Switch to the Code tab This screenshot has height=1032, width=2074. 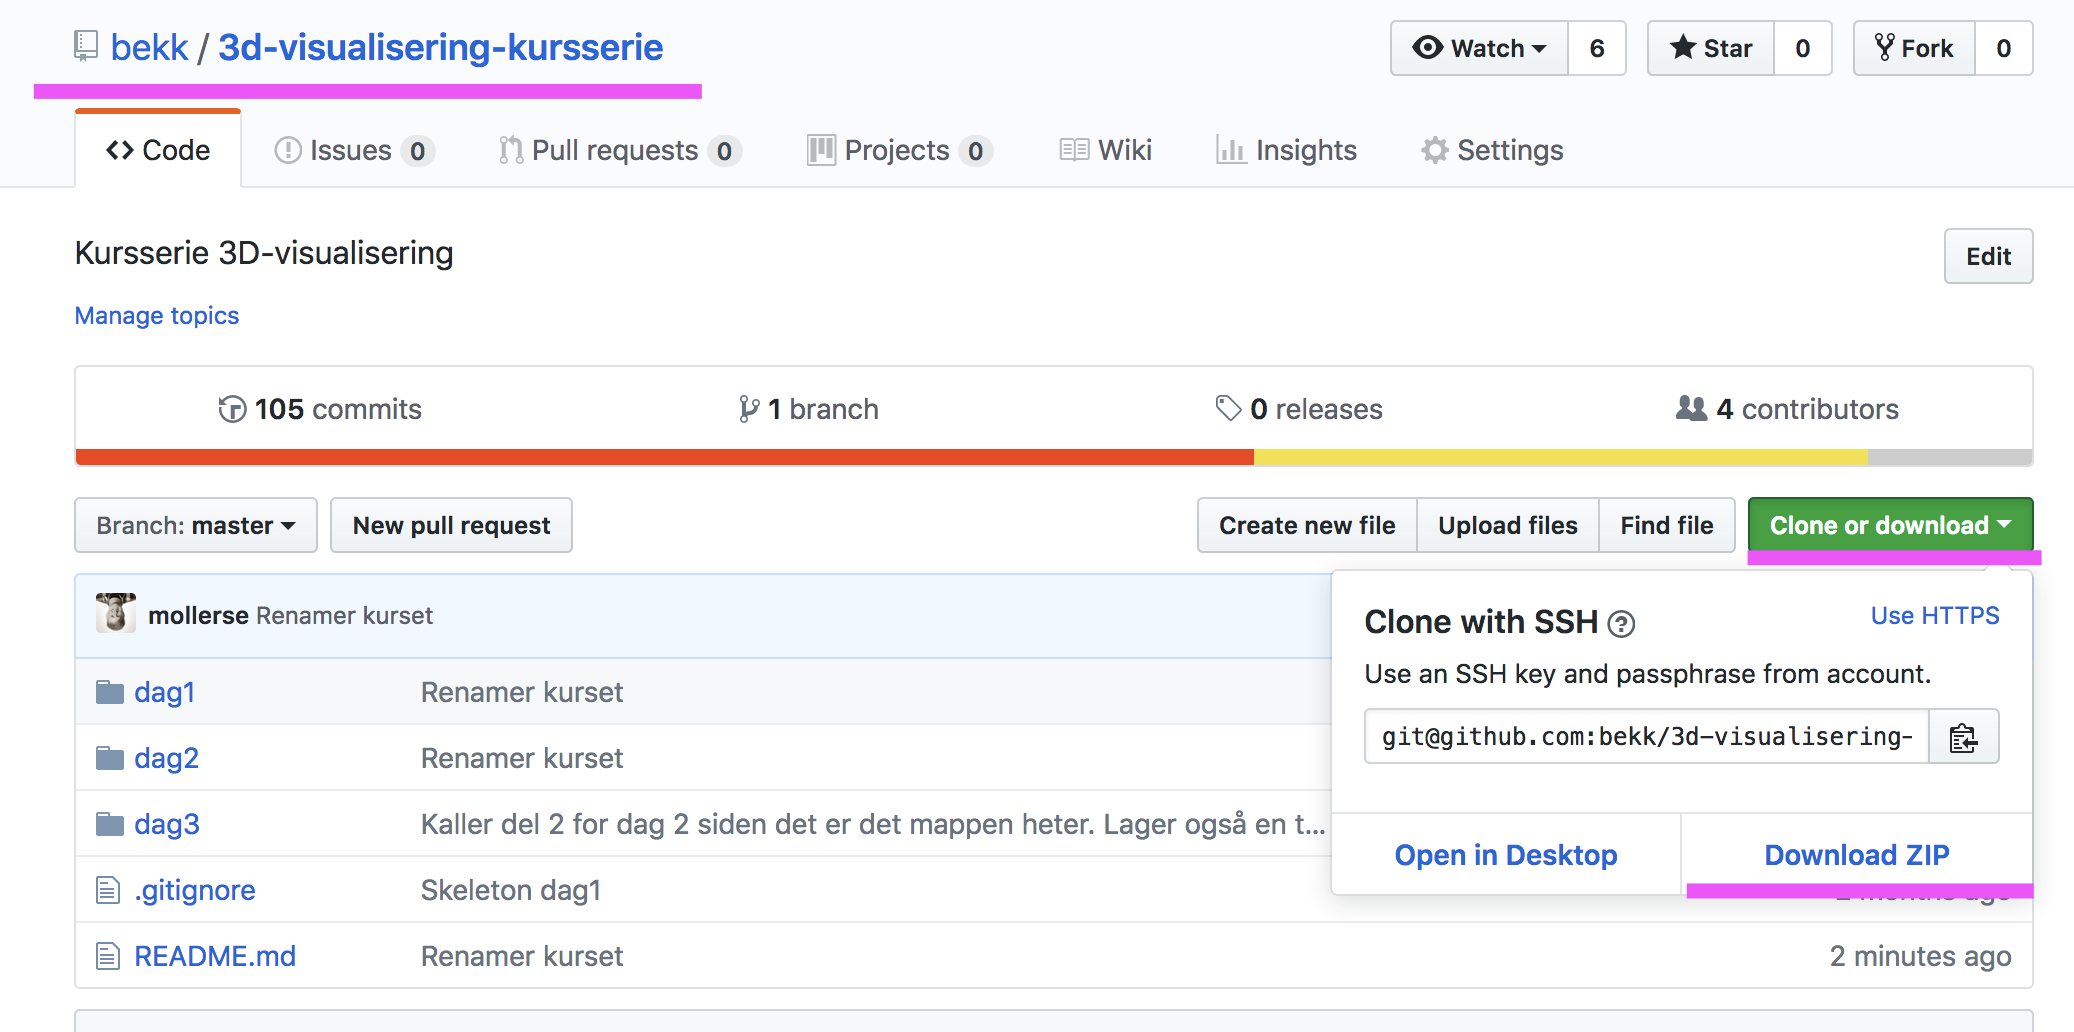click(x=158, y=150)
